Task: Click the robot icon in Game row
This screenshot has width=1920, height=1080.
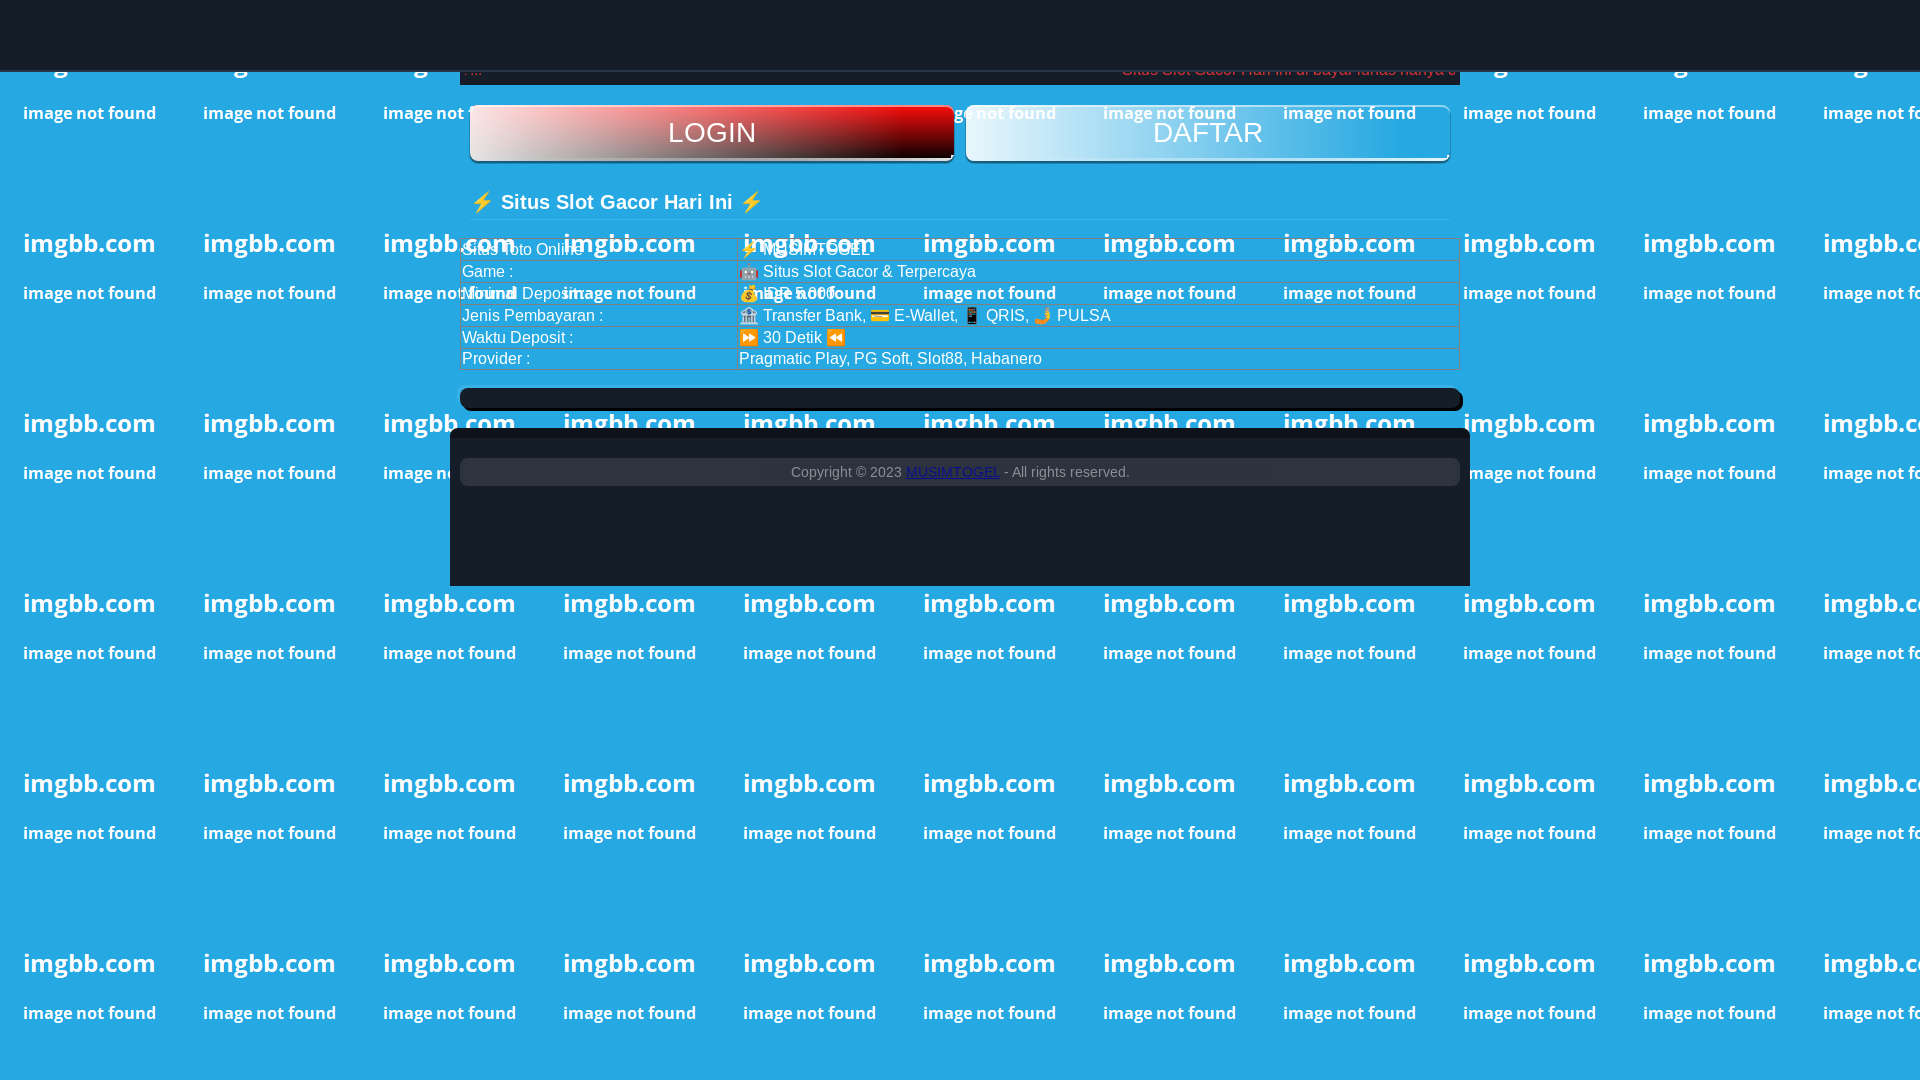Action: click(x=749, y=271)
